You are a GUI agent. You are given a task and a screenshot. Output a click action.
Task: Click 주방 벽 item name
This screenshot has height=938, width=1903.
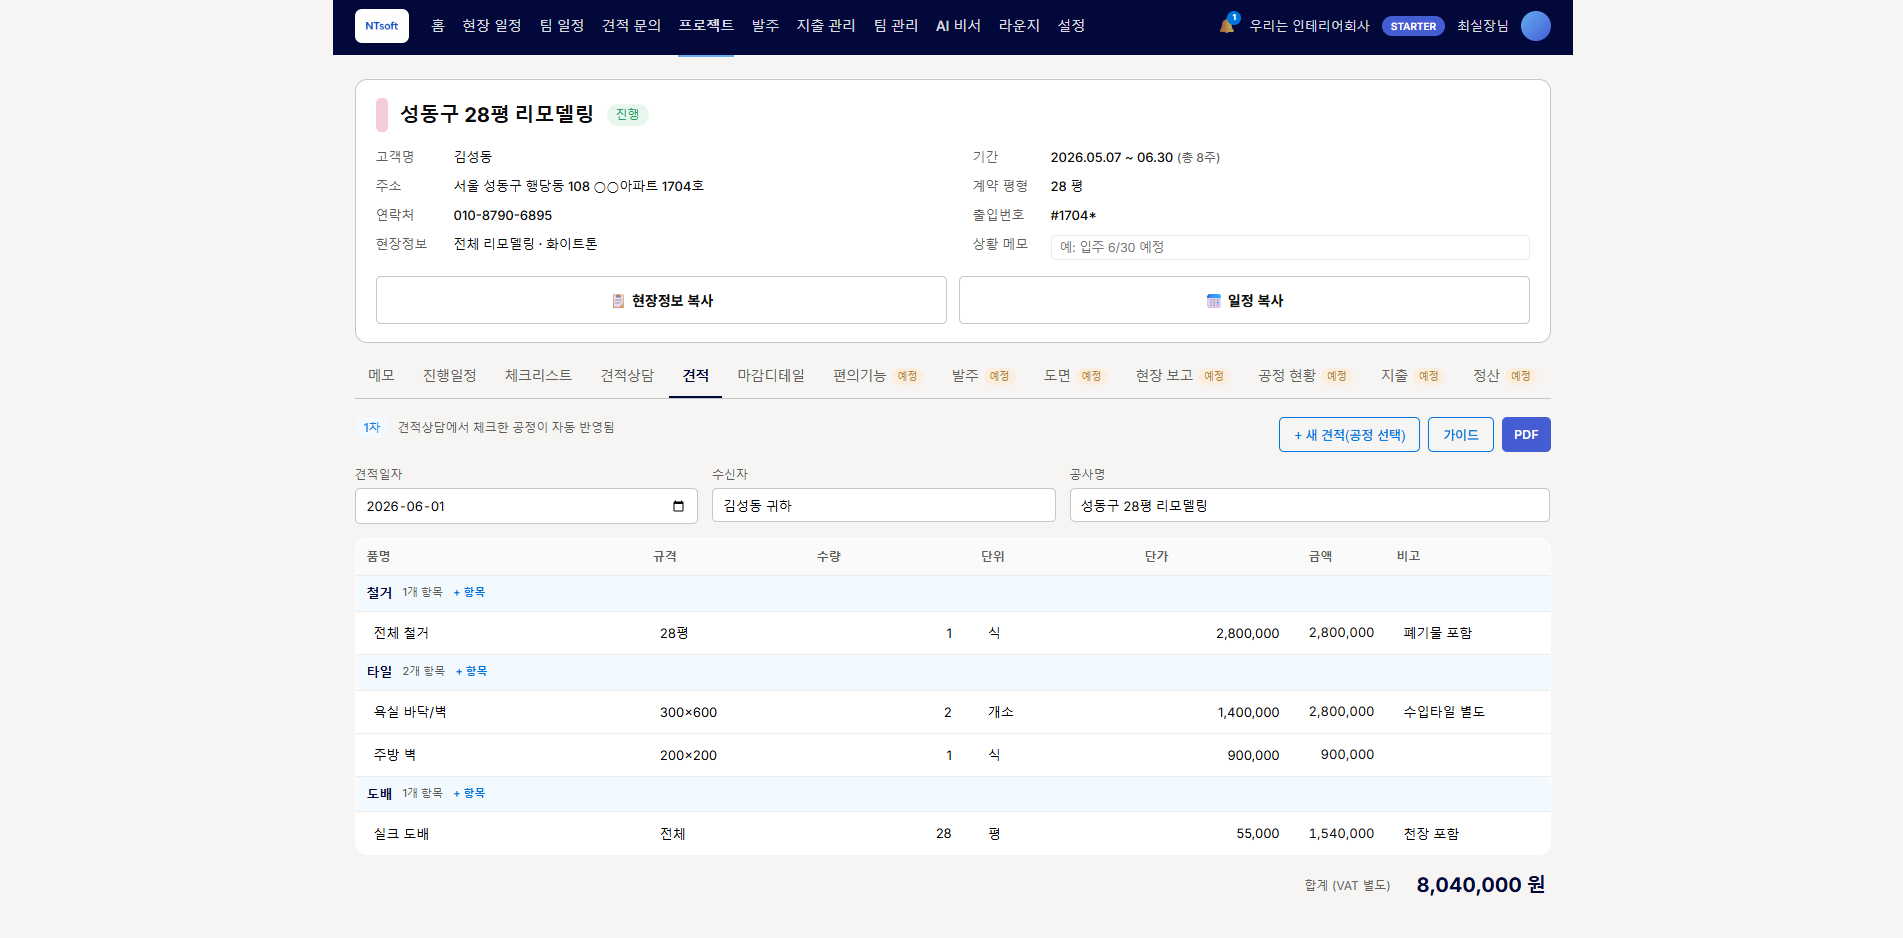(394, 755)
